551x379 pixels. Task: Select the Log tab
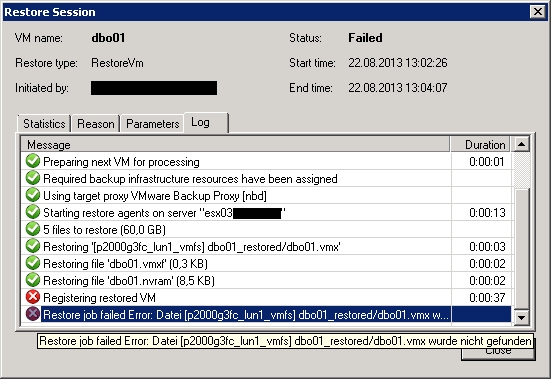[206, 123]
